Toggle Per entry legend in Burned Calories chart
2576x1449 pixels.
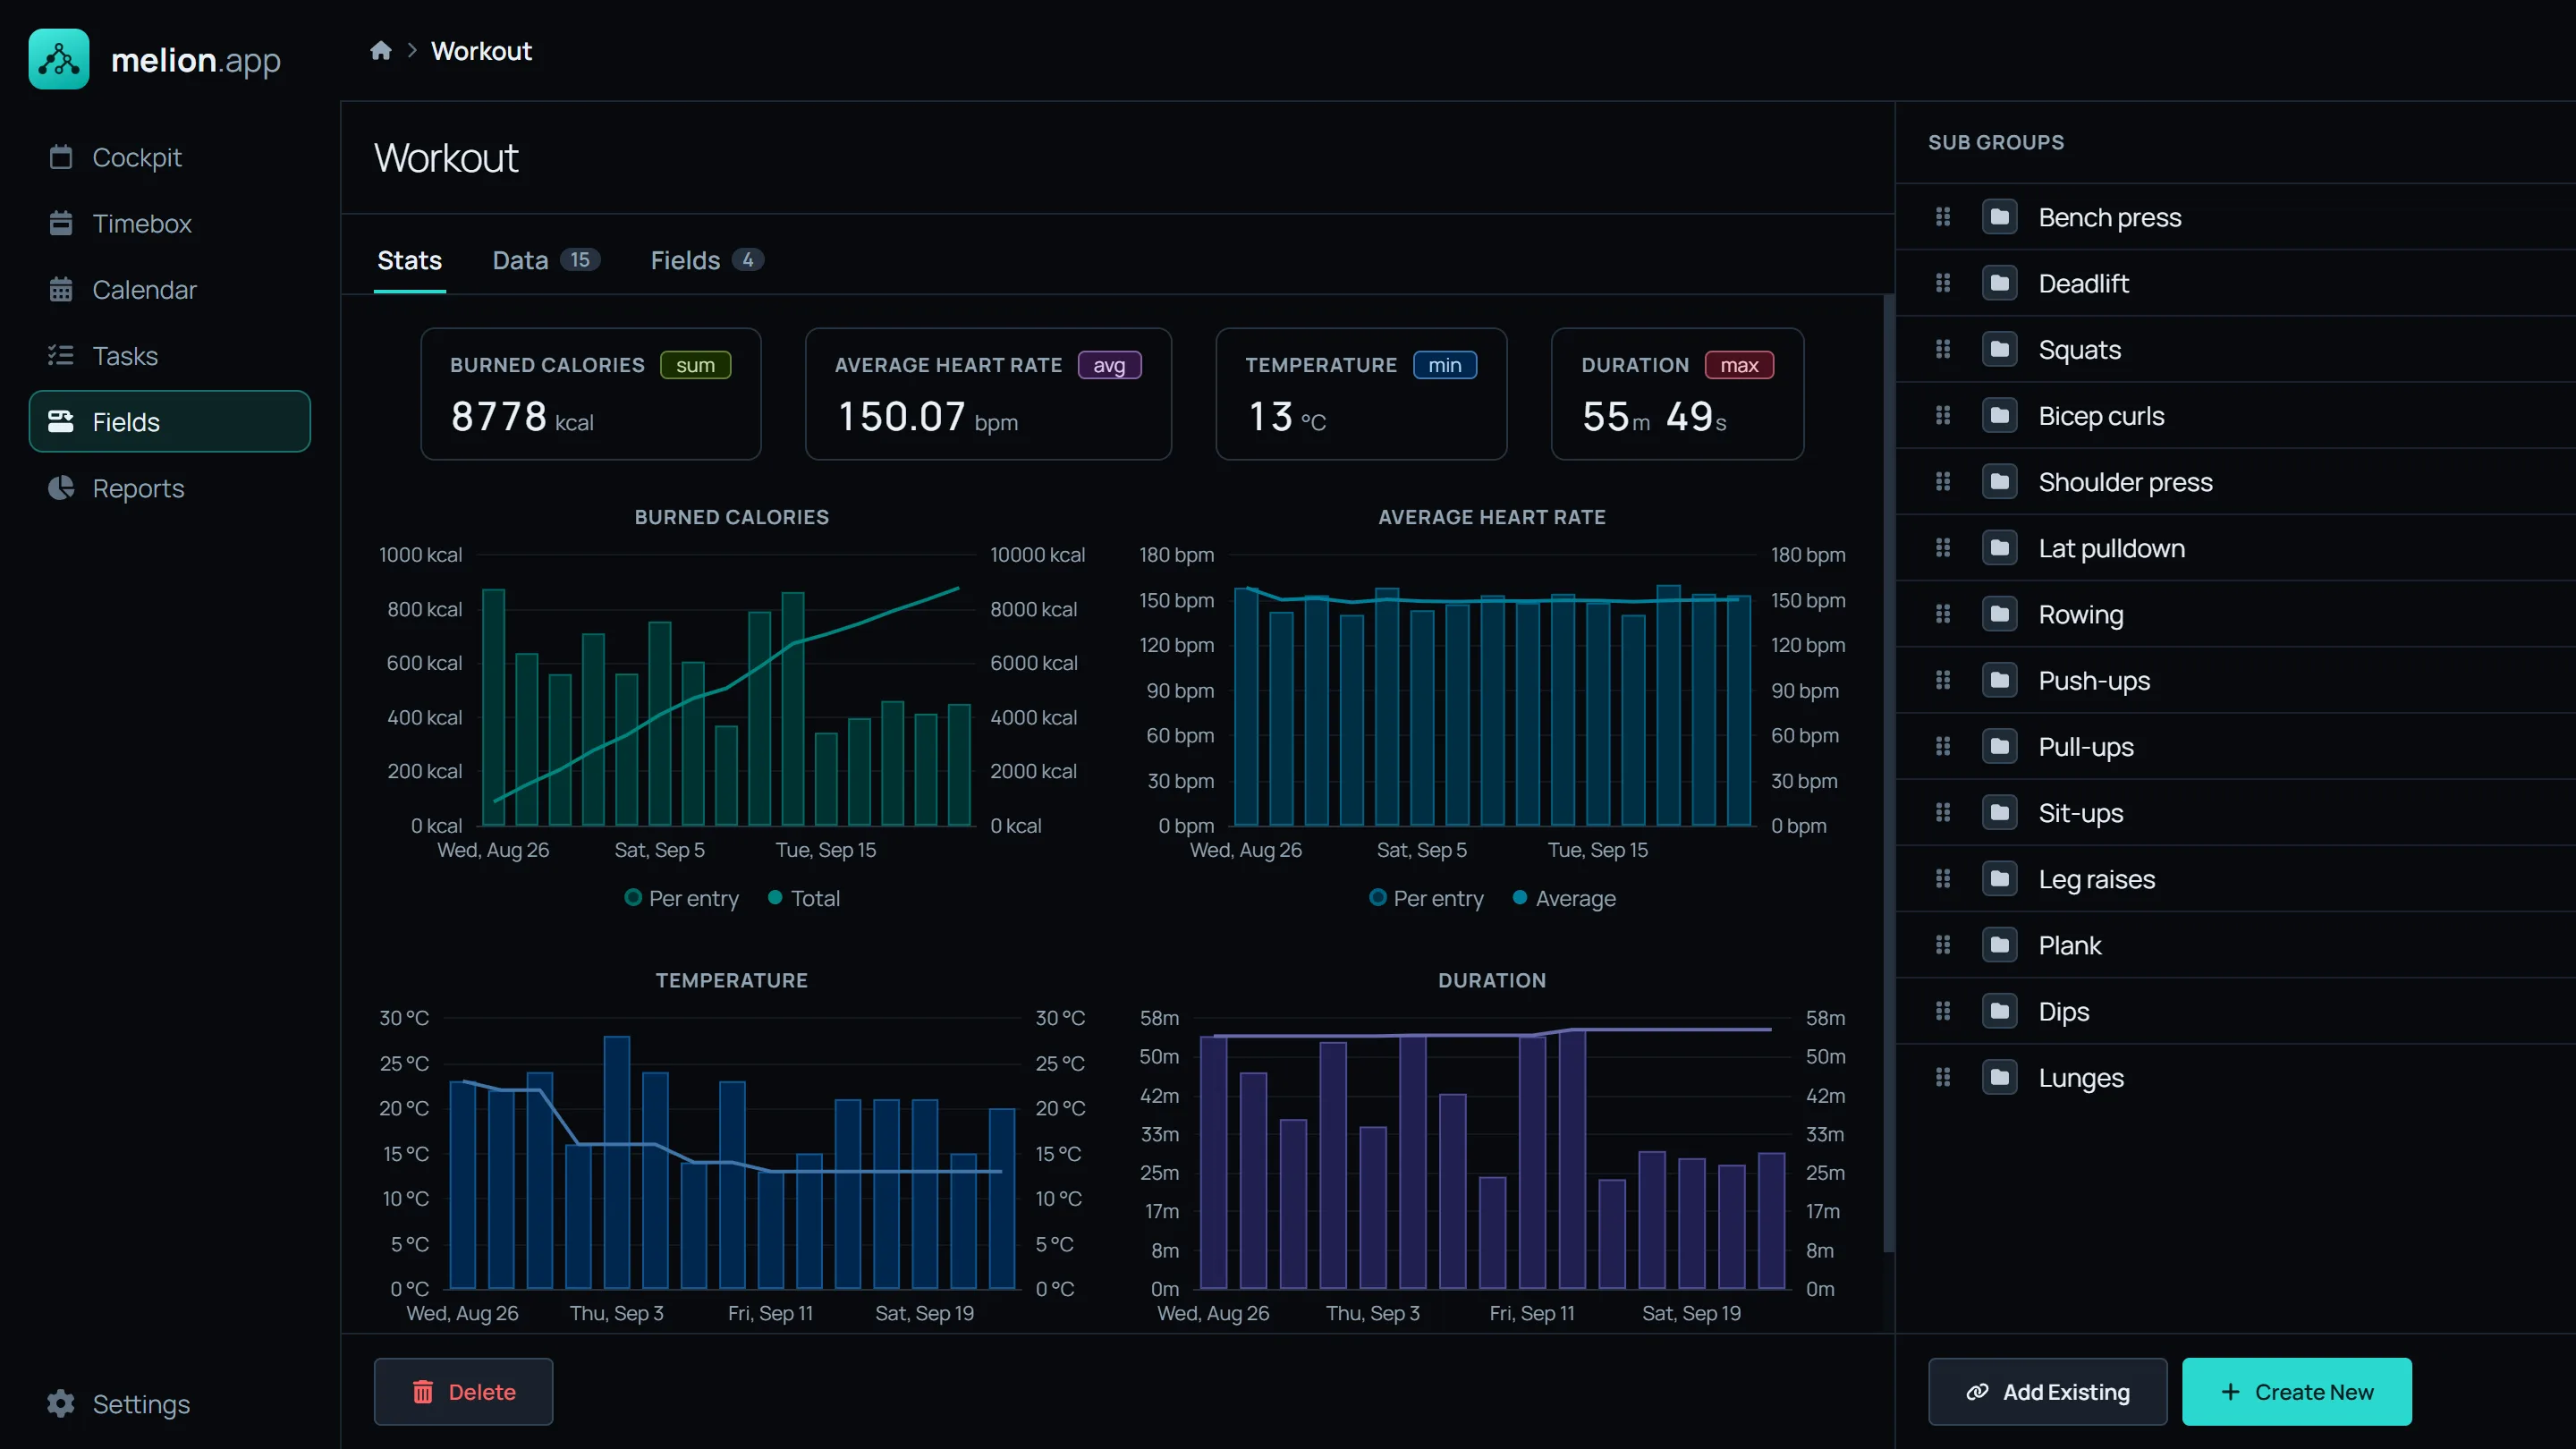(681, 898)
